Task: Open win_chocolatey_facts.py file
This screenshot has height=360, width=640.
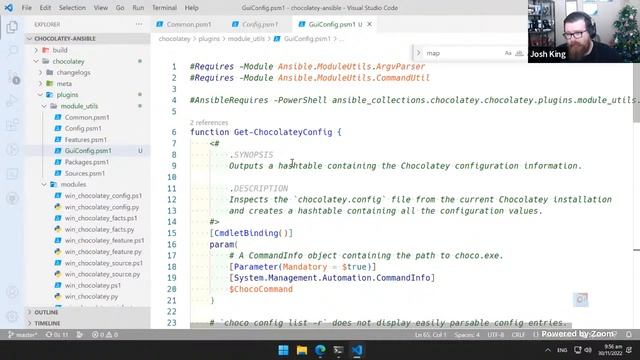Action: (87, 229)
